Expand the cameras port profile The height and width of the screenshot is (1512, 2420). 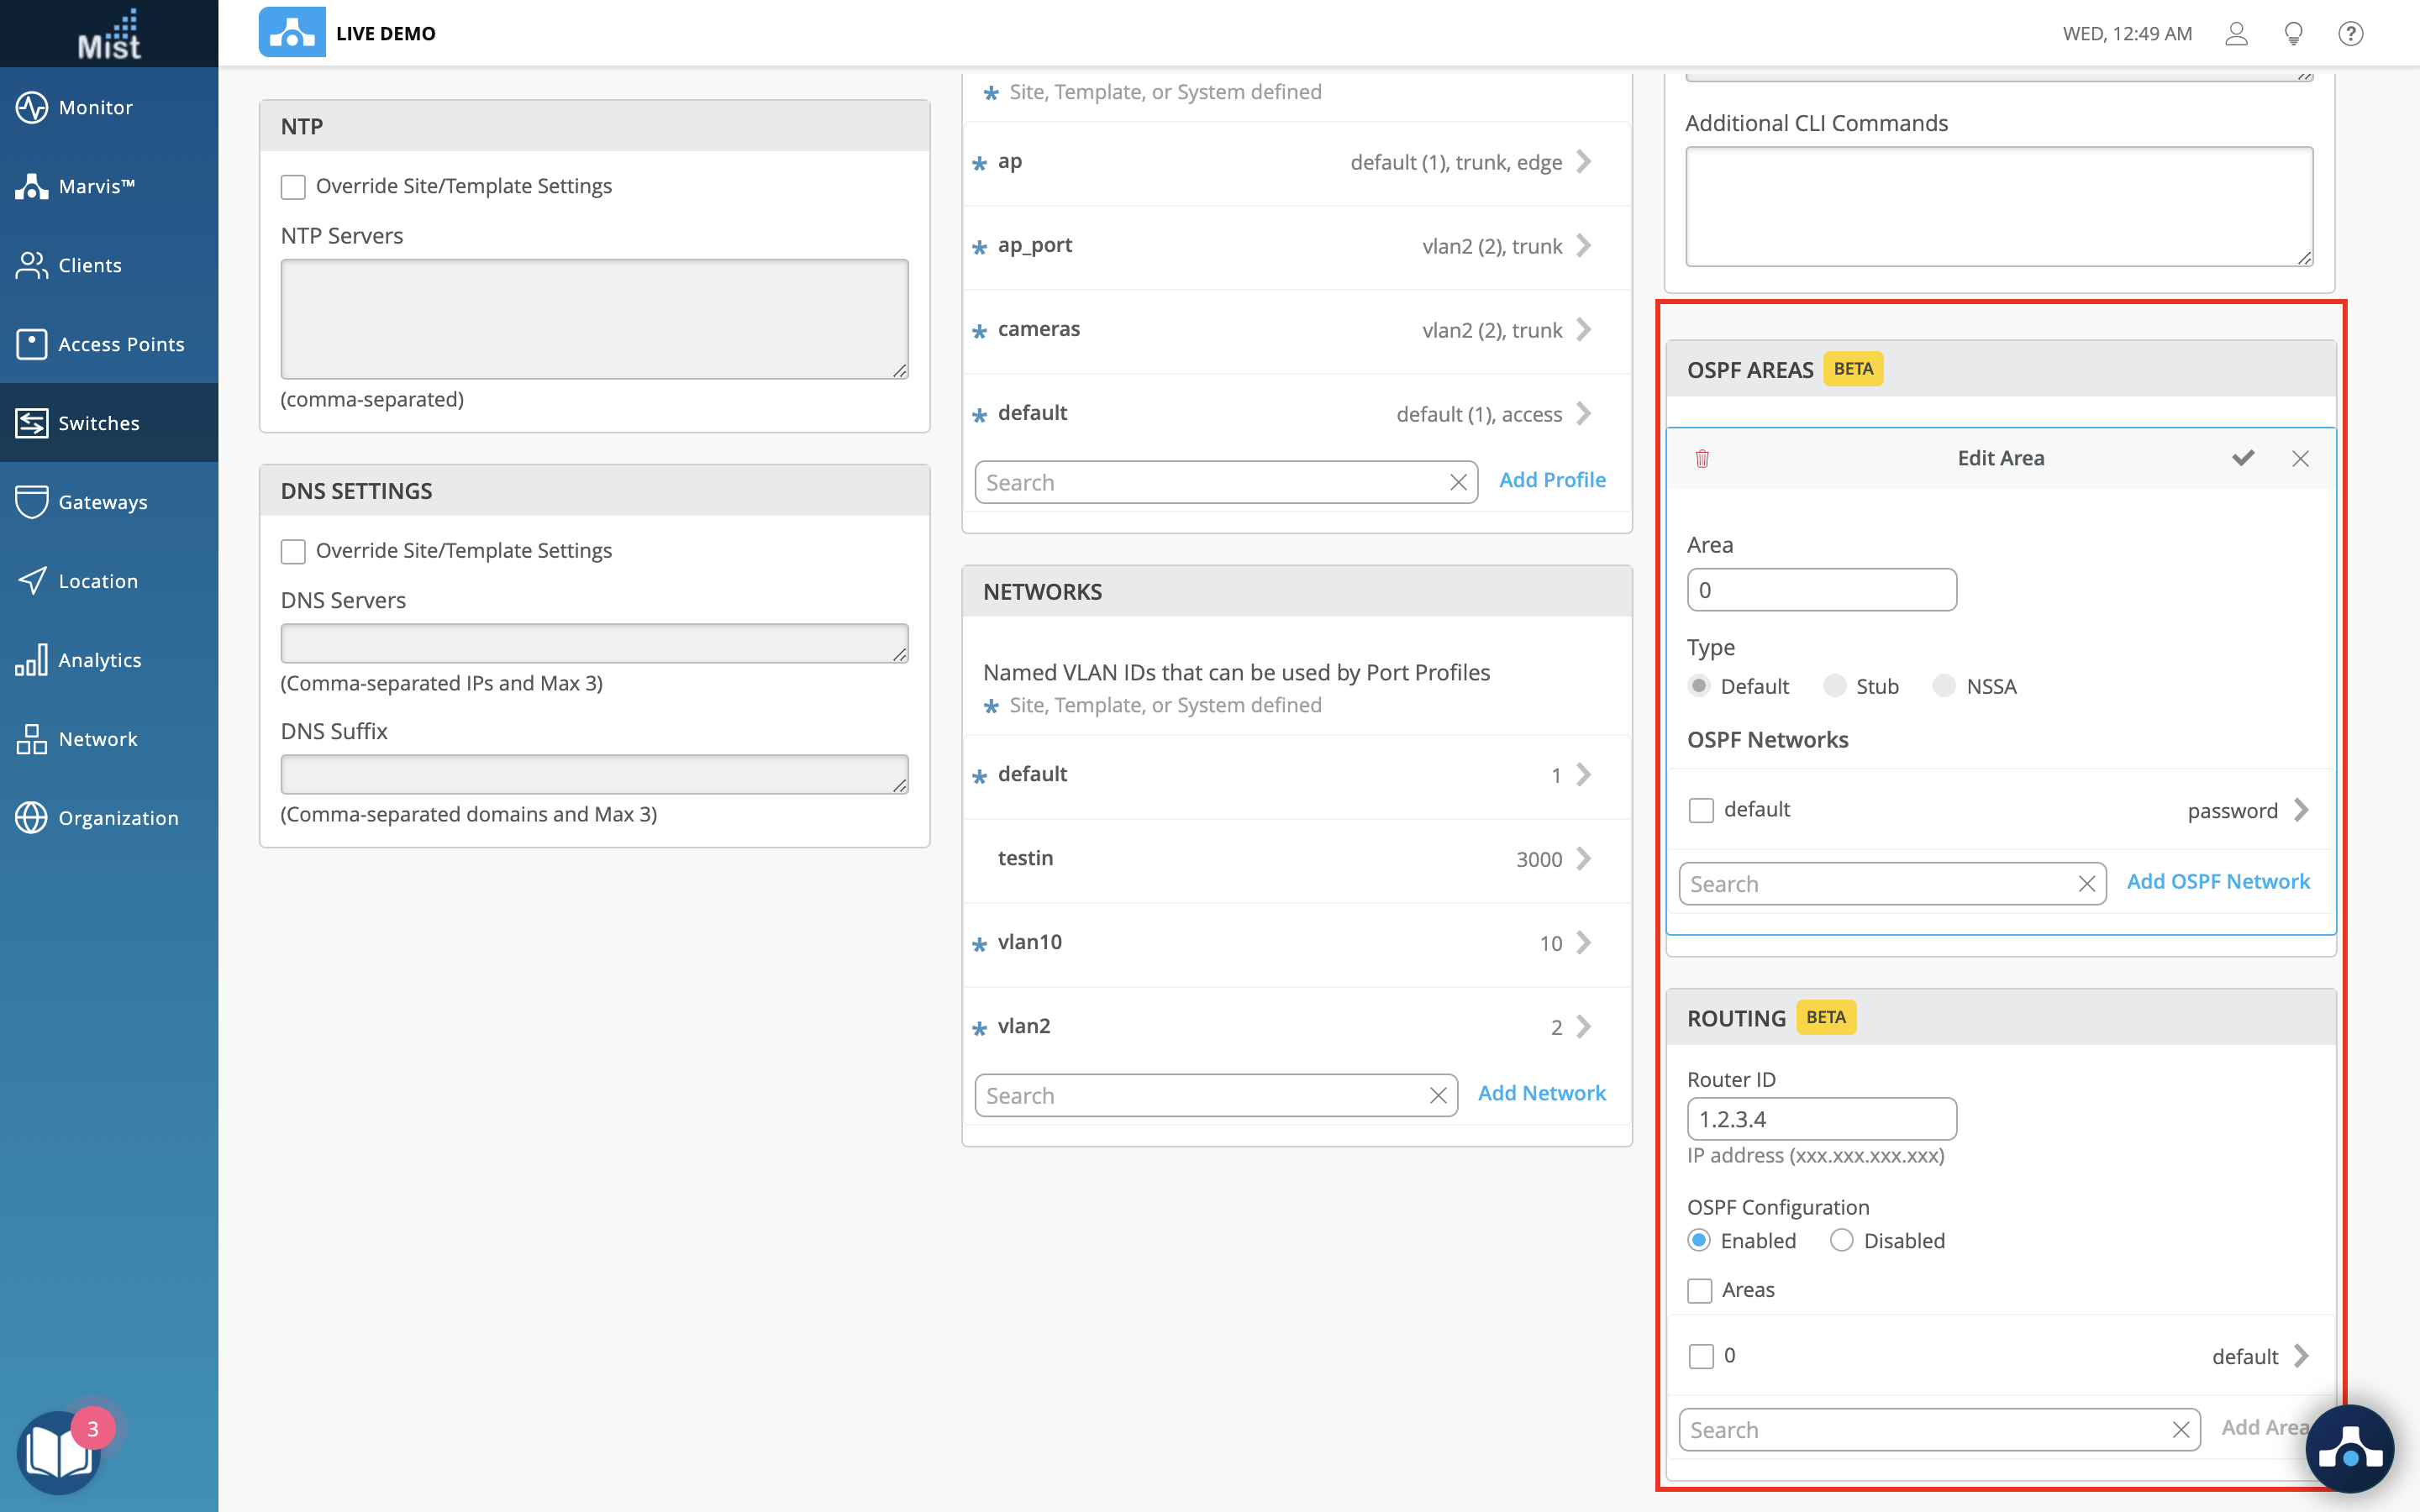[x=1584, y=330]
